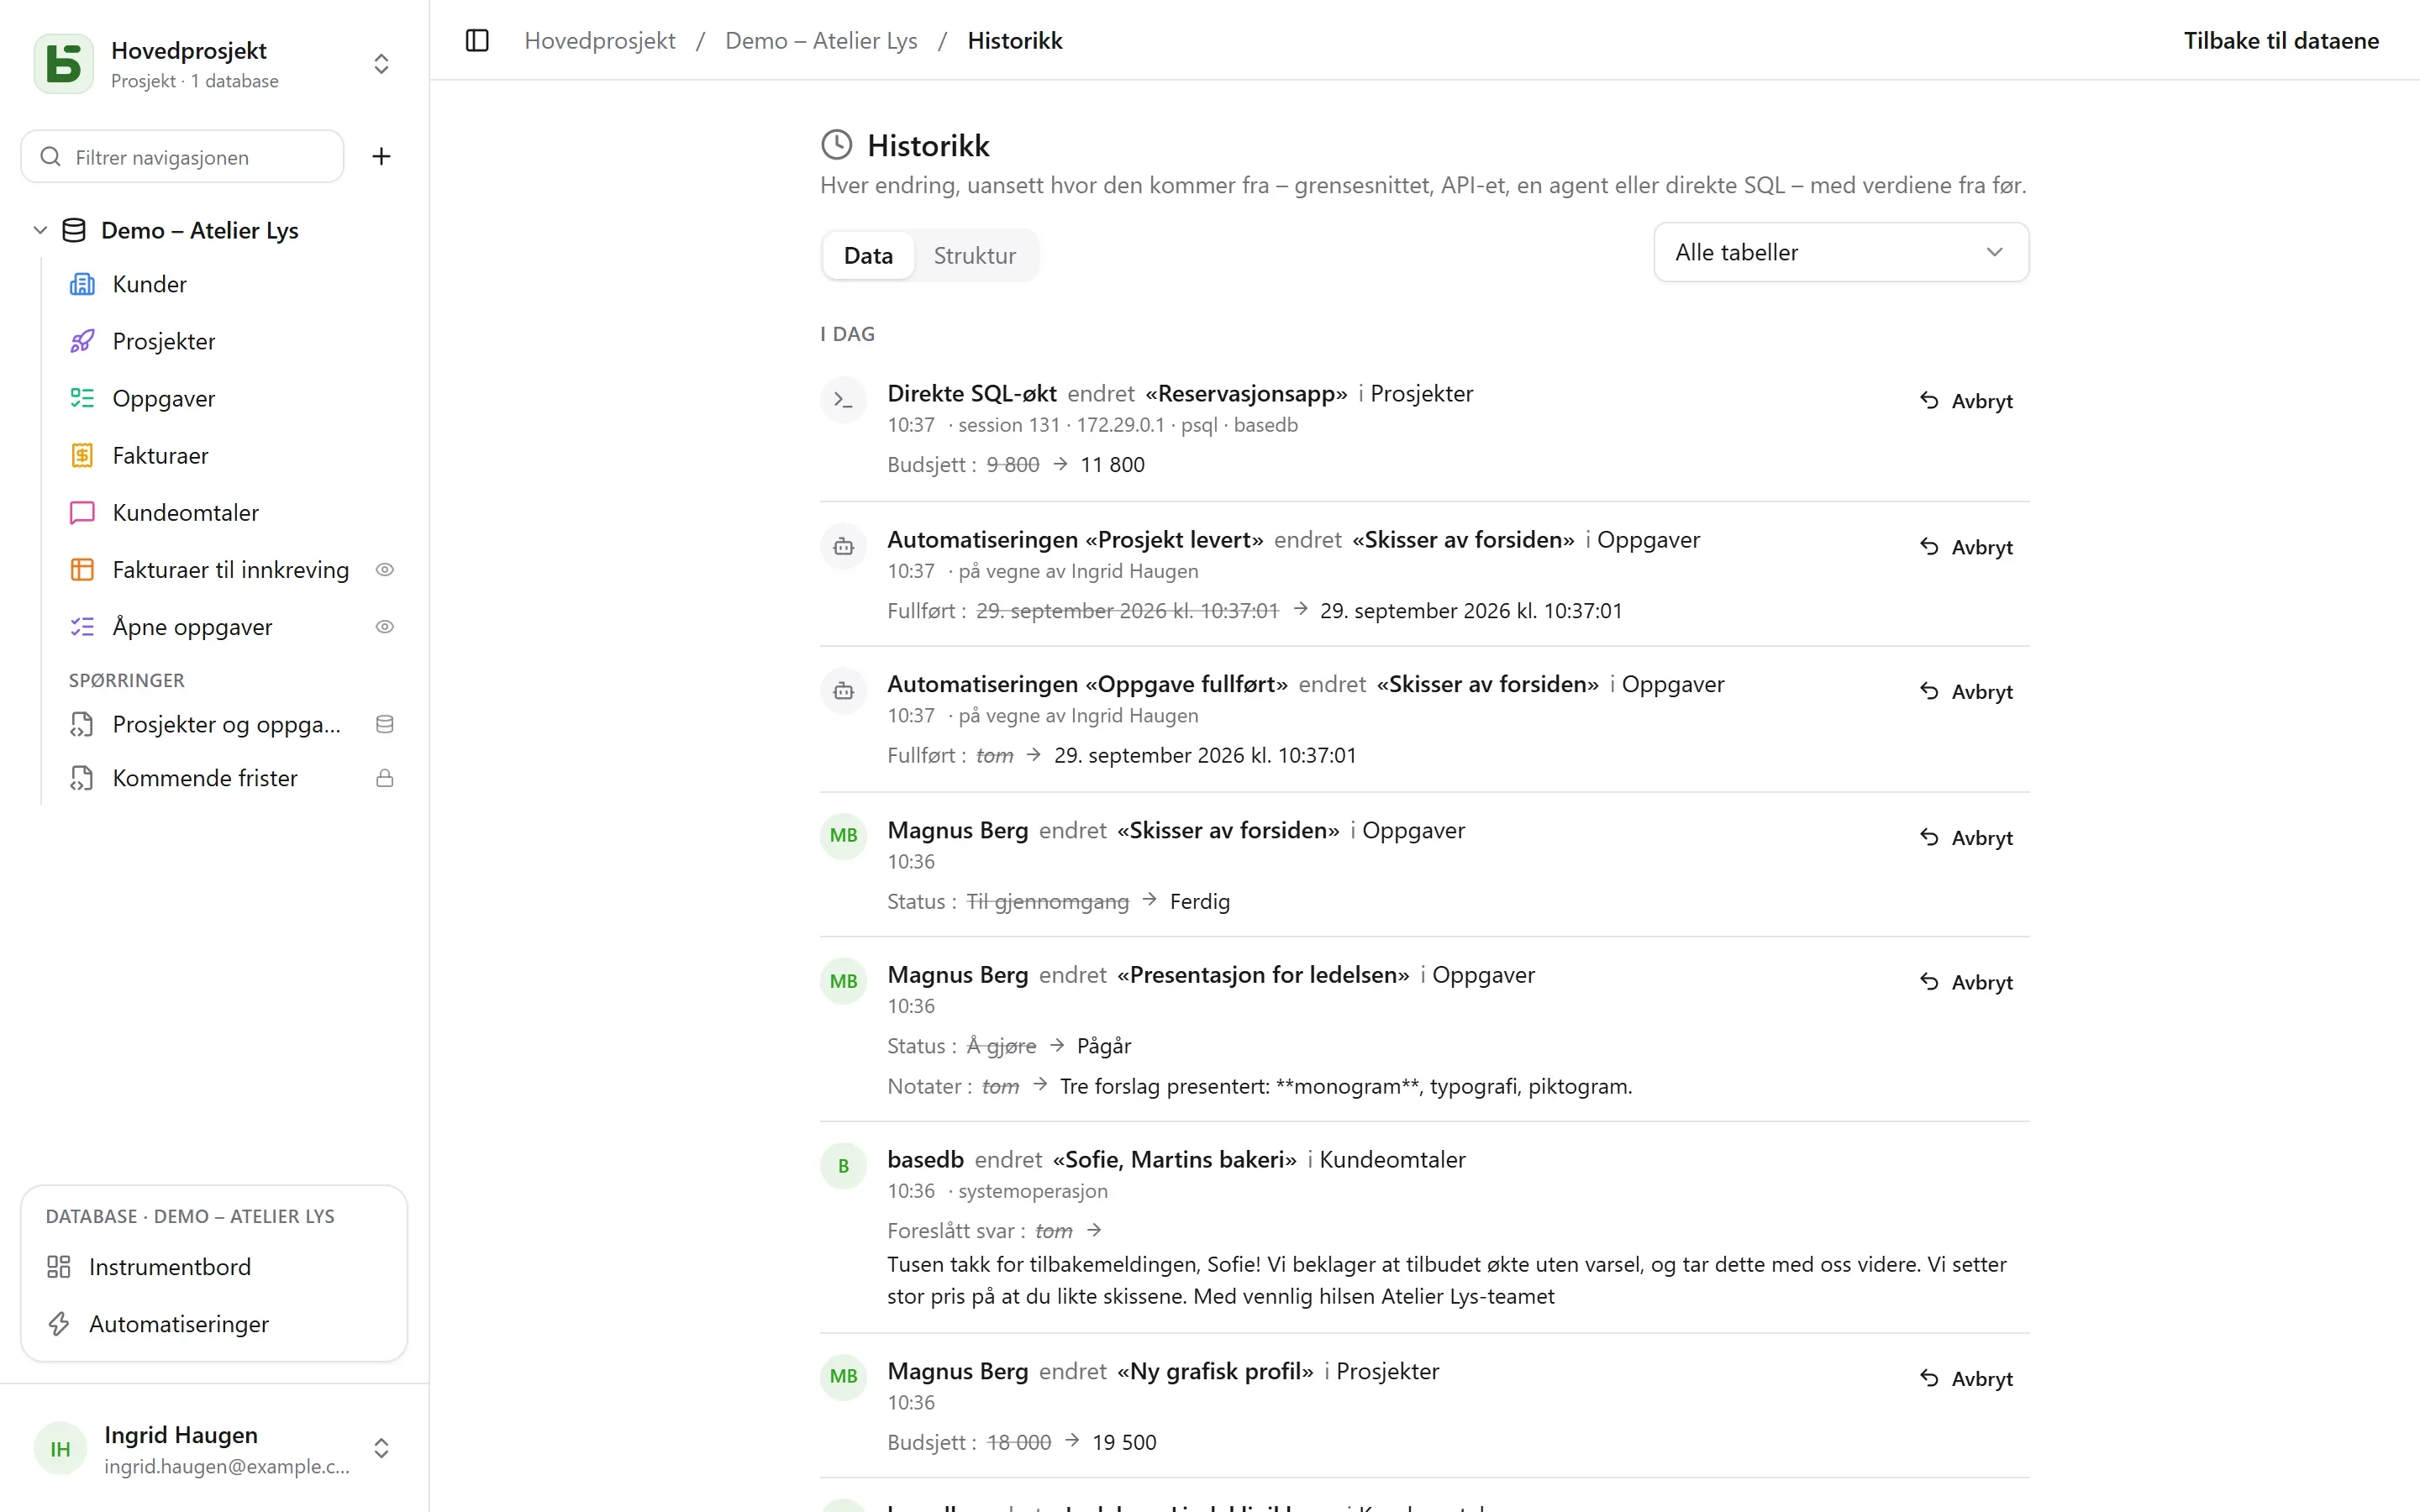Switch to the Data tab
The image size is (2420, 1512).
click(x=868, y=255)
